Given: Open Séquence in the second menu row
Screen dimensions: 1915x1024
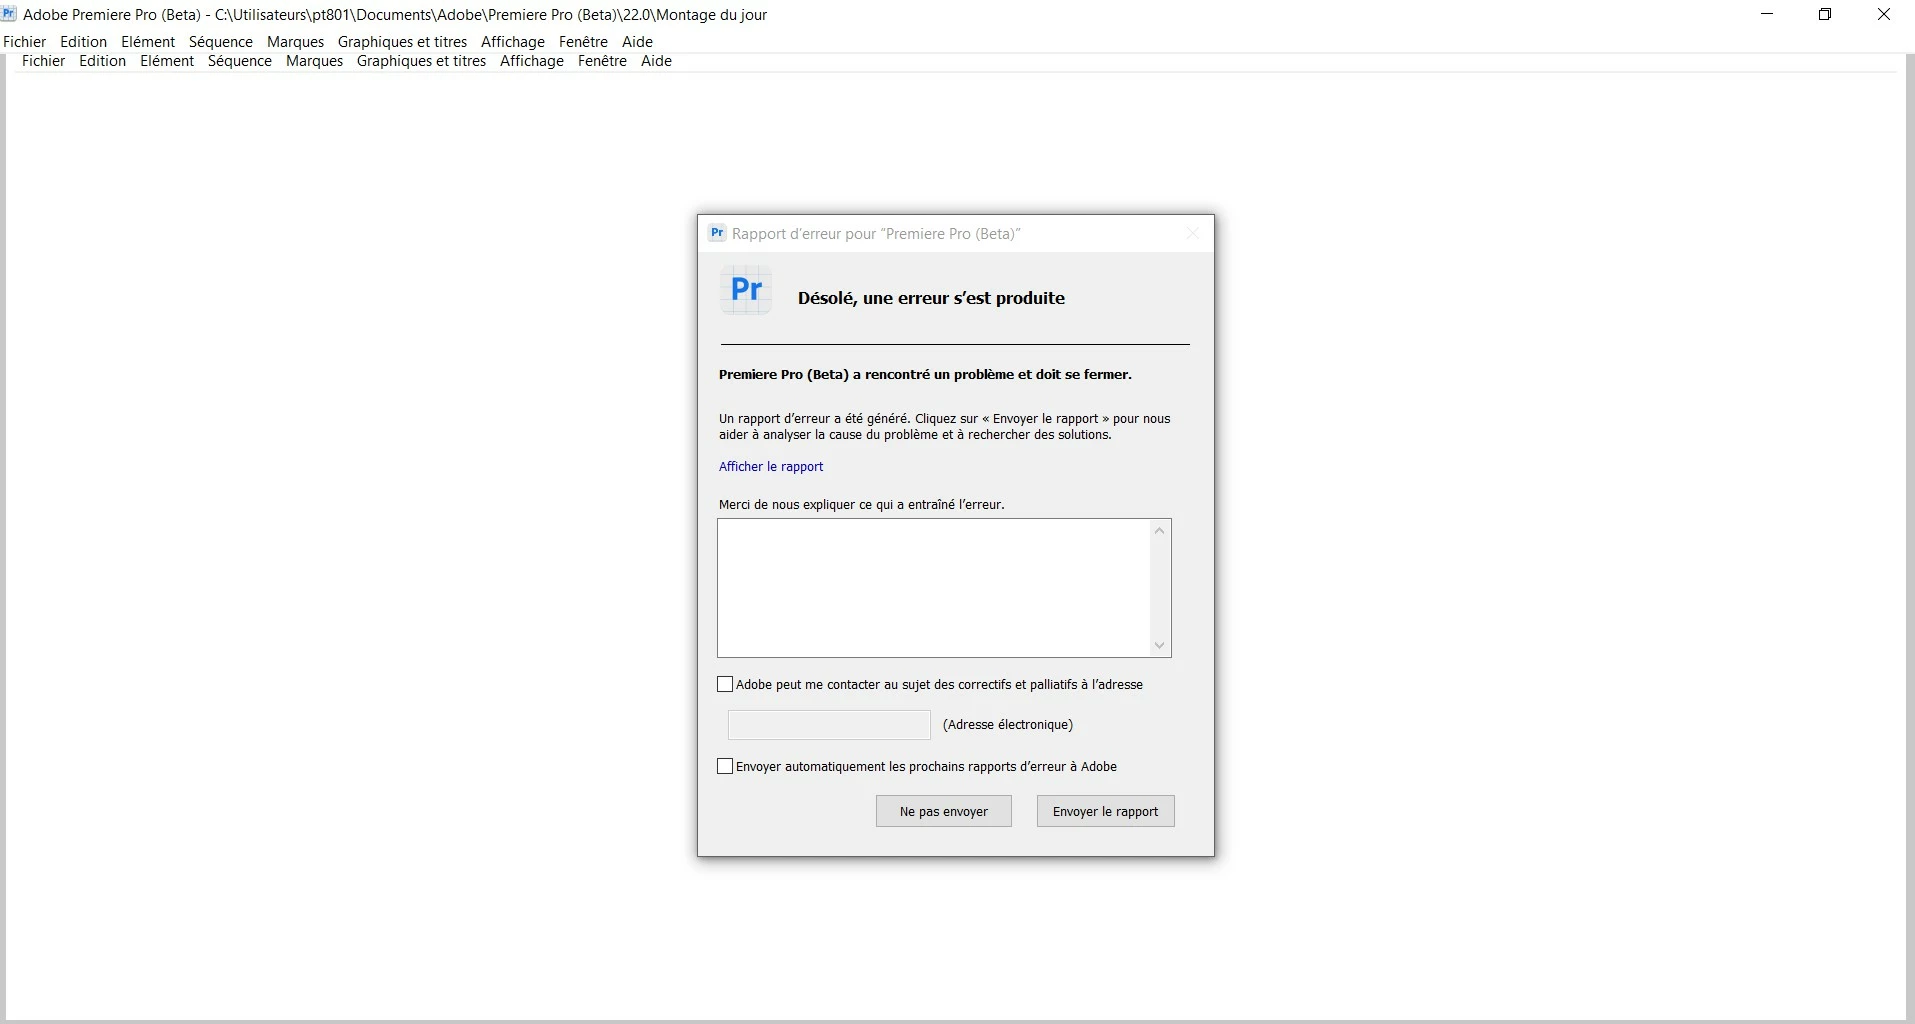Looking at the screenshot, I should pos(240,61).
